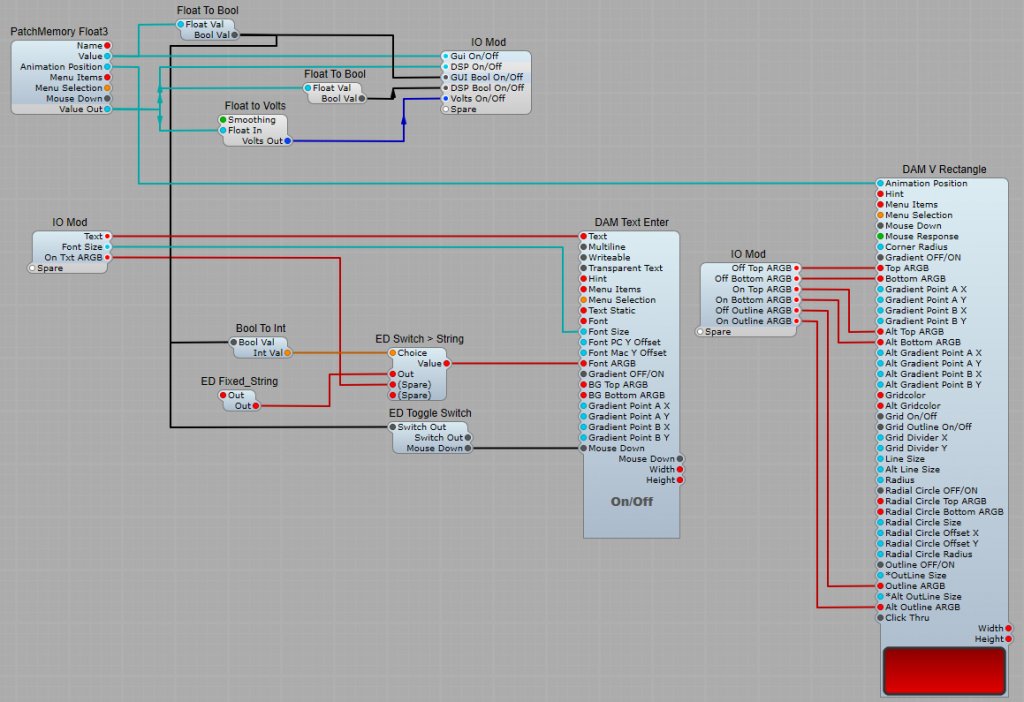Click the On/Off text preview

pos(631,501)
